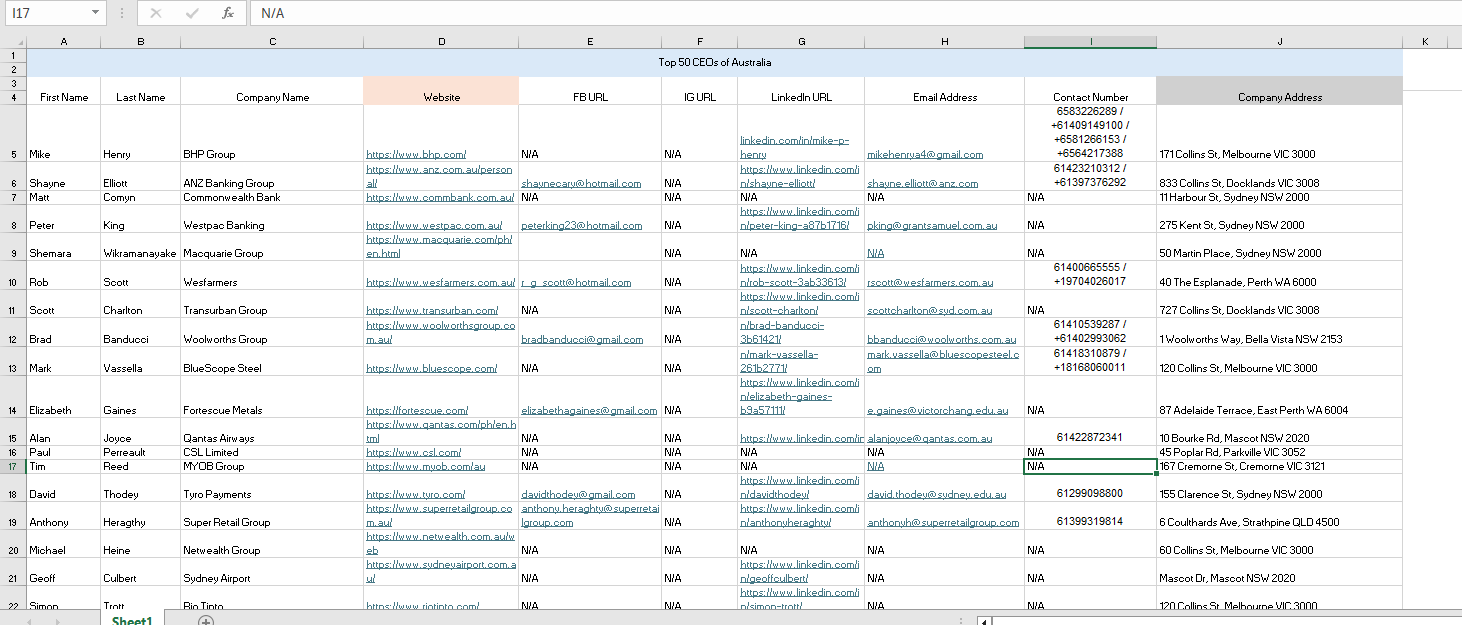Open the https://www.tyro.com/ link
This screenshot has width=1462, height=625.
pos(415,495)
